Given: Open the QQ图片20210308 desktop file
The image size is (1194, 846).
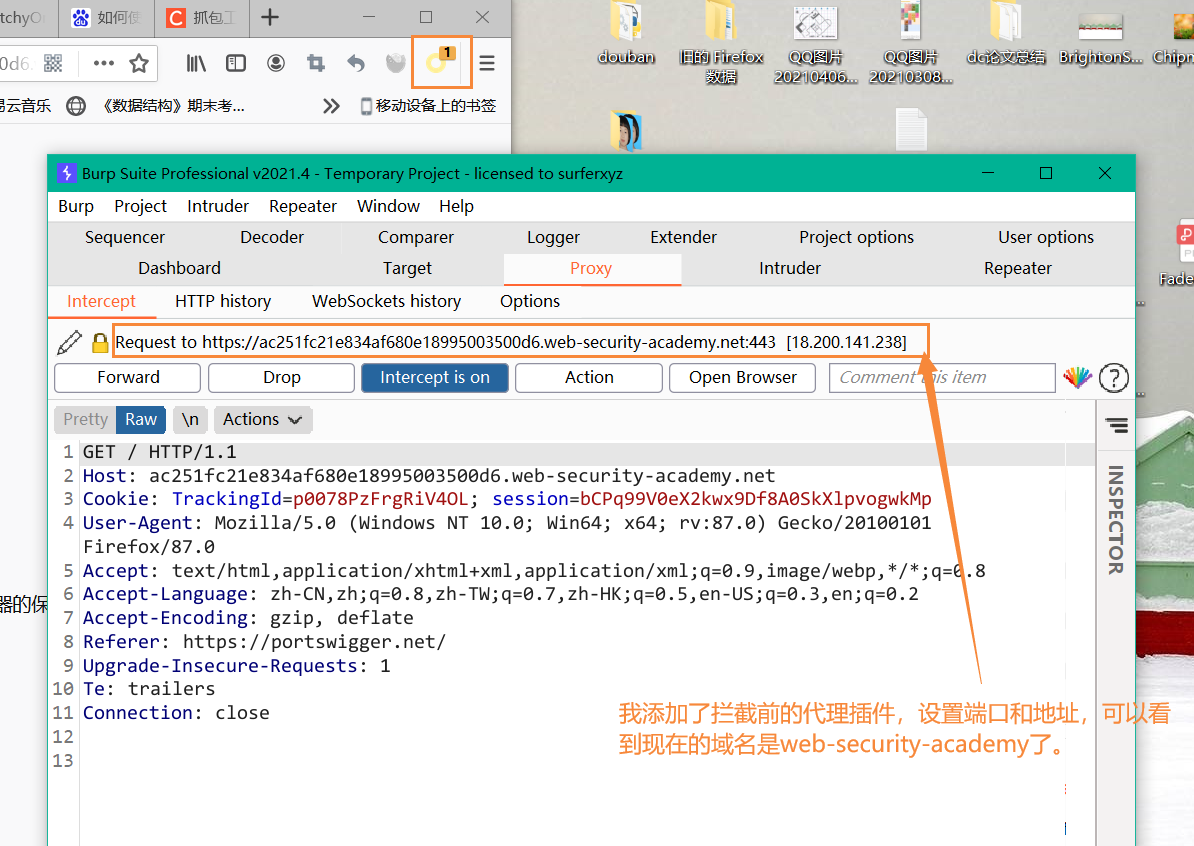Looking at the screenshot, I should (911, 43).
